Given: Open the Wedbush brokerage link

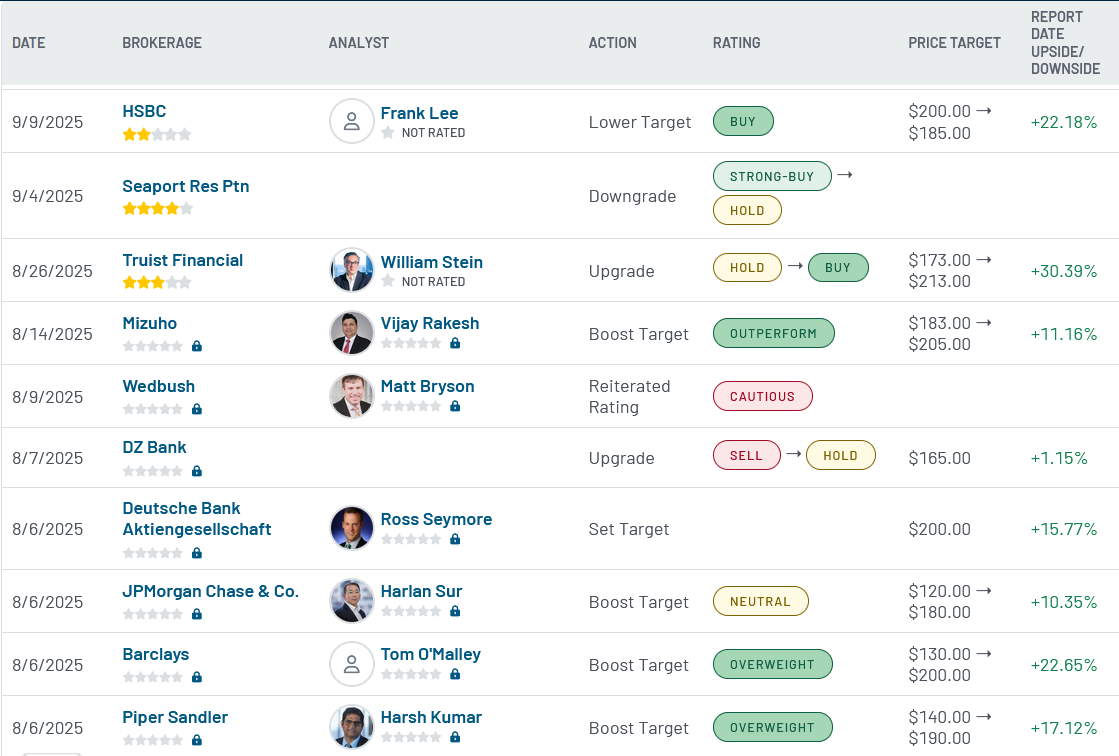Looking at the screenshot, I should coord(158,386).
